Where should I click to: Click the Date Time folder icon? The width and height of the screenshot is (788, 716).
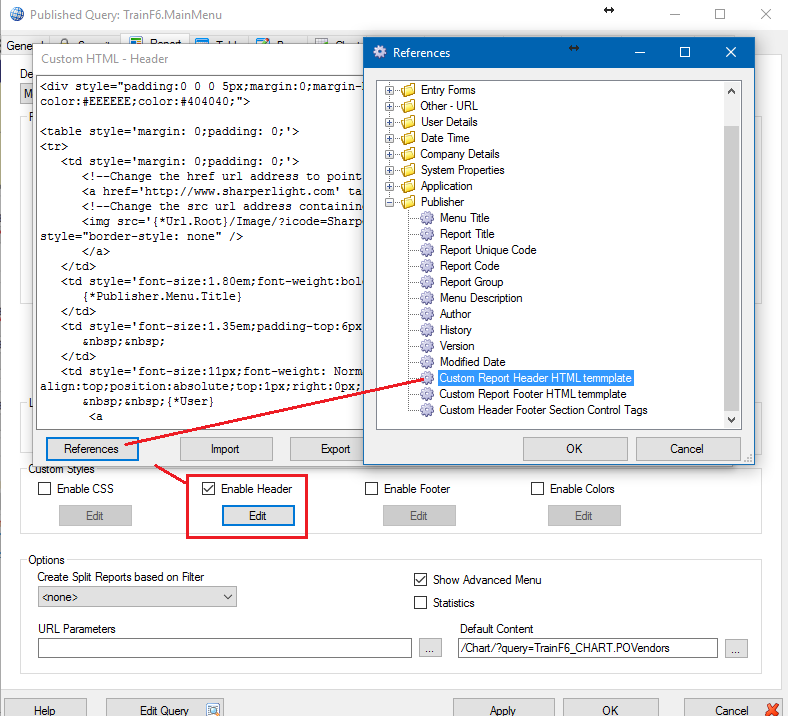point(409,138)
